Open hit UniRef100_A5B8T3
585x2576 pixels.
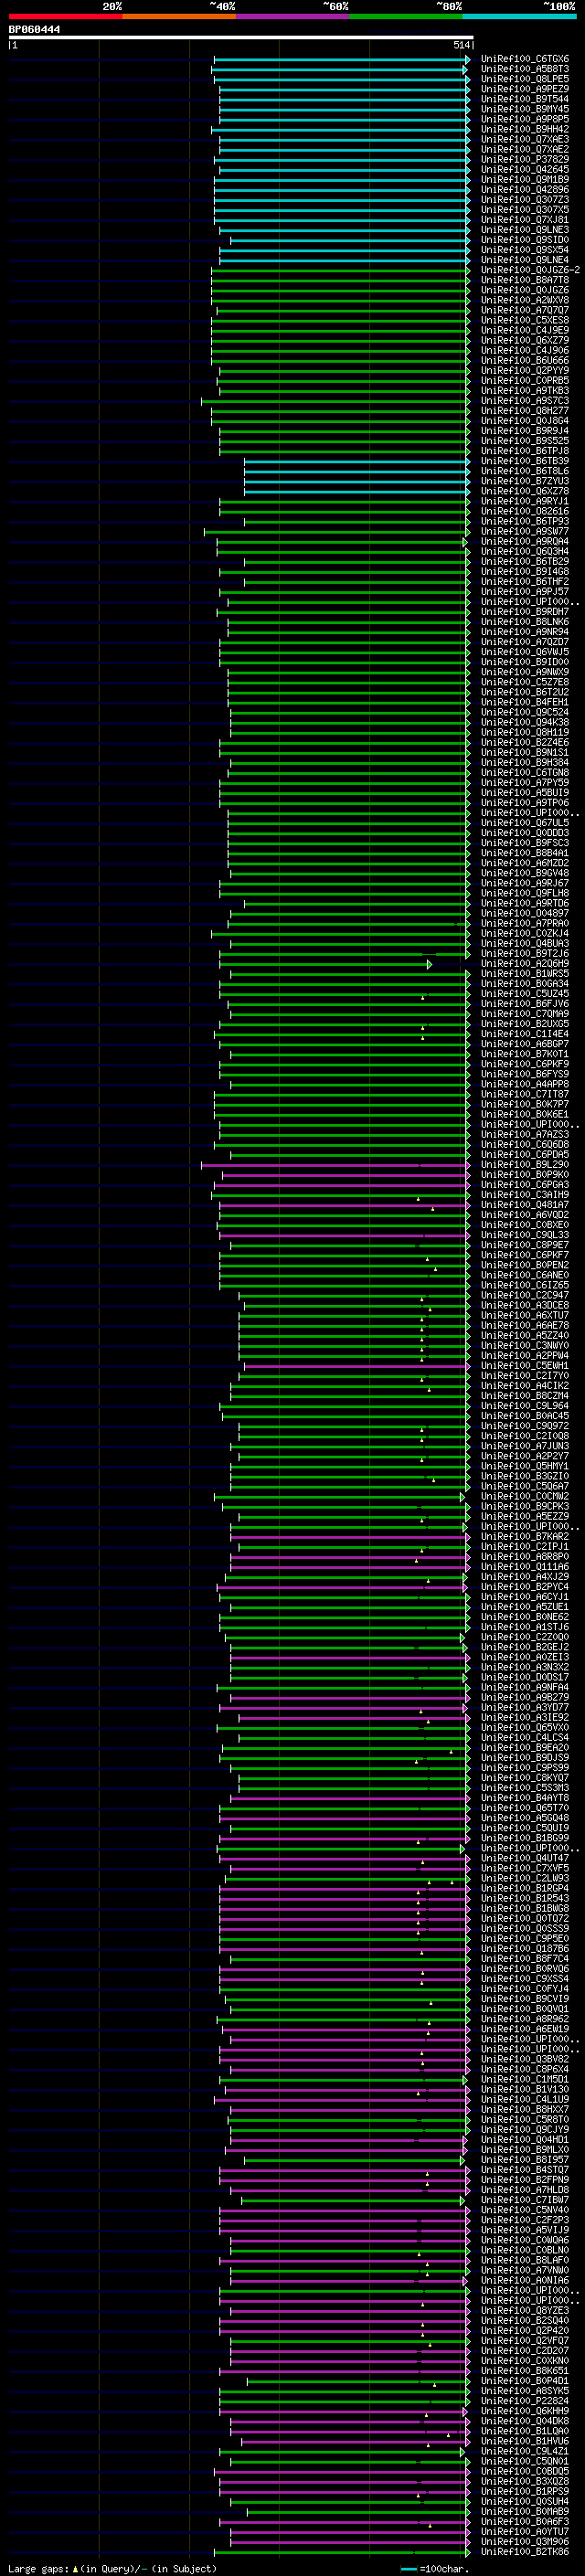[x=525, y=69]
